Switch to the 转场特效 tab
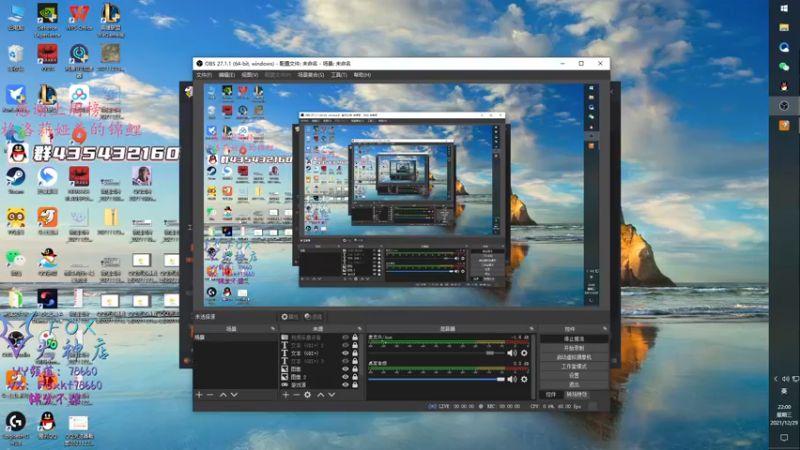The height and width of the screenshot is (450, 800). click(577, 394)
